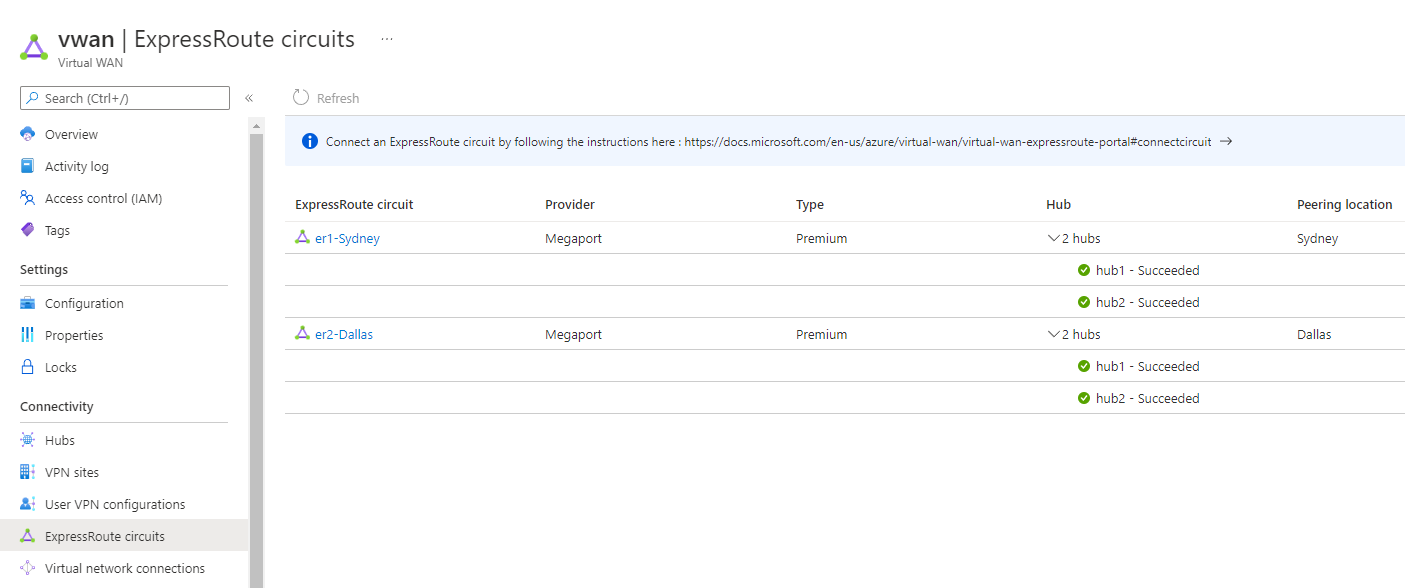Collapse the 2 hubs expander for er2-Dallas

(1052, 334)
